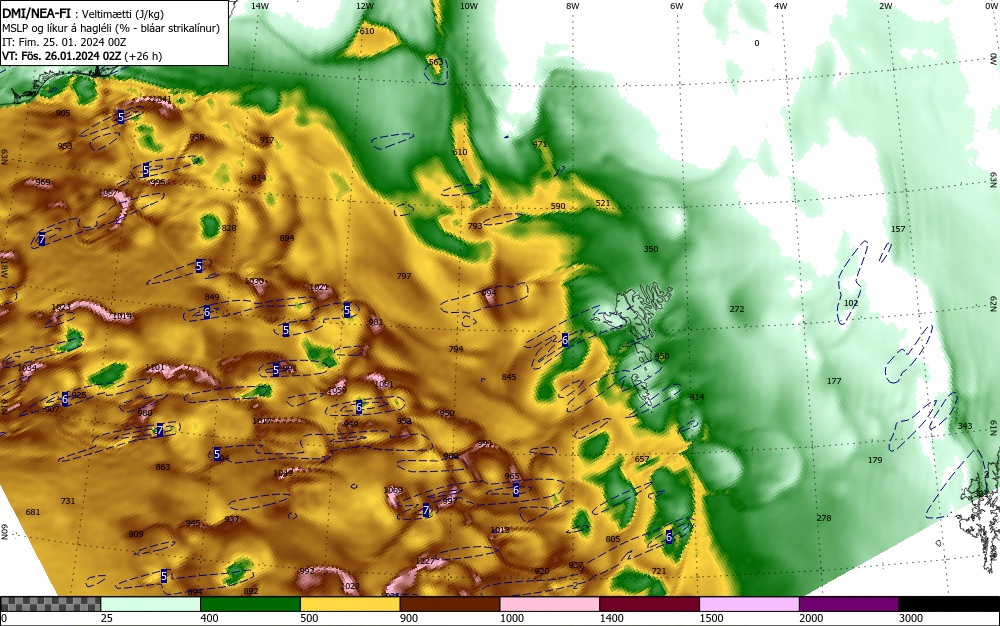Click the map value 350
The image size is (1000, 626).
[x=651, y=249]
